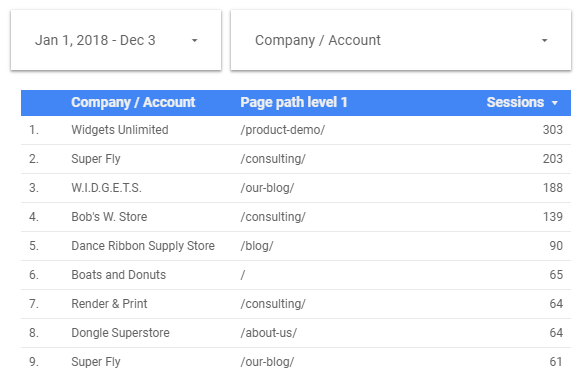Select the /blog/ path cell
The image size is (588, 375).
[x=257, y=246]
